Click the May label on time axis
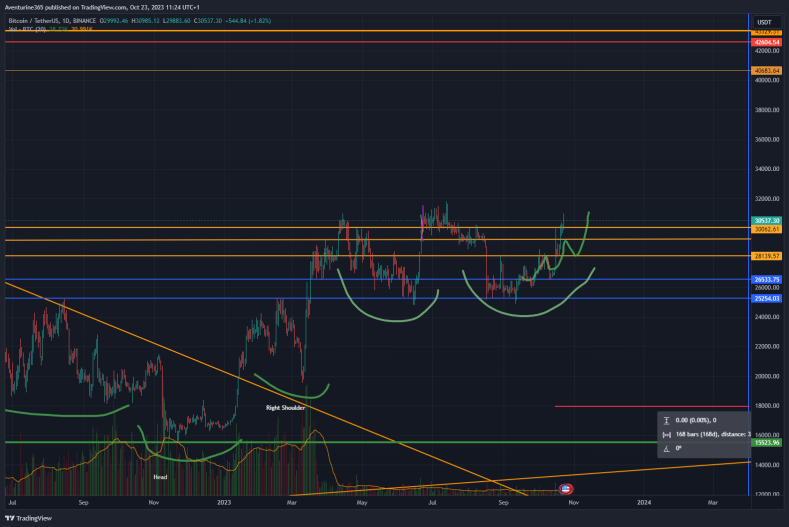The width and height of the screenshot is (789, 527). click(362, 502)
